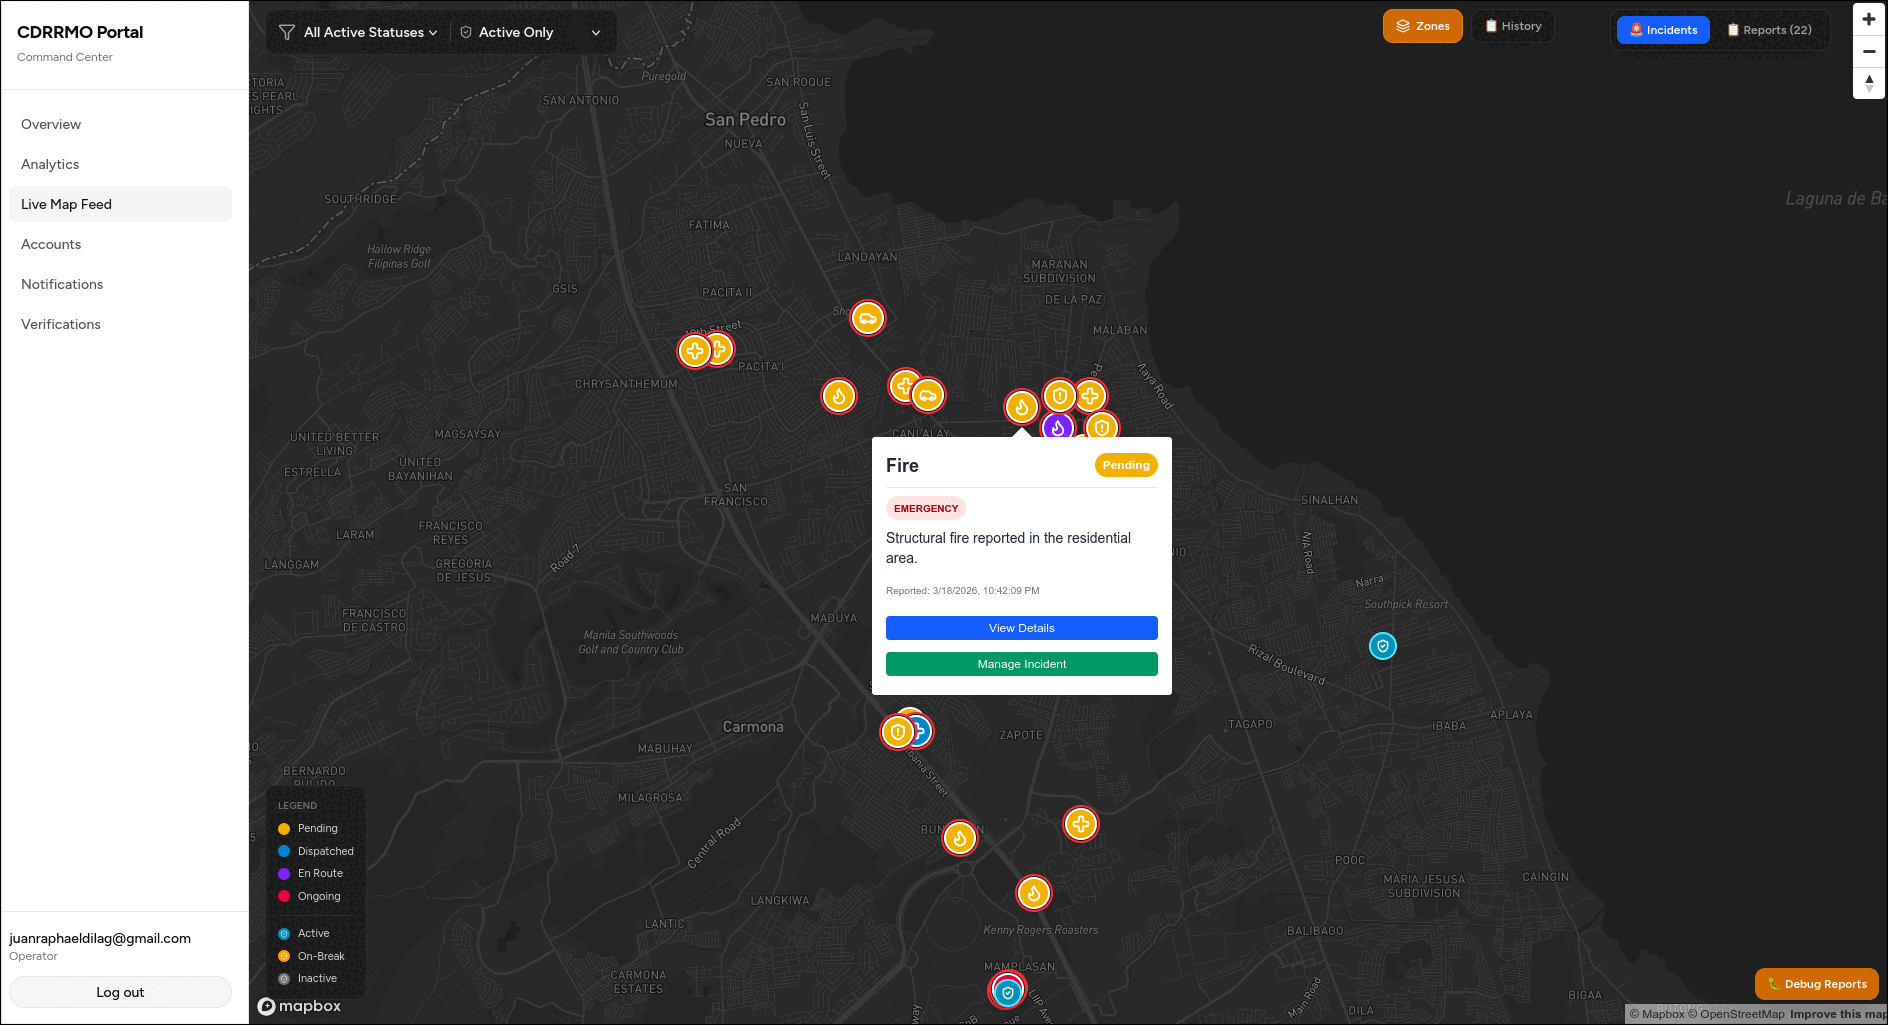Click the 'Dispatched' legend entry
1888x1025 pixels.
point(316,851)
